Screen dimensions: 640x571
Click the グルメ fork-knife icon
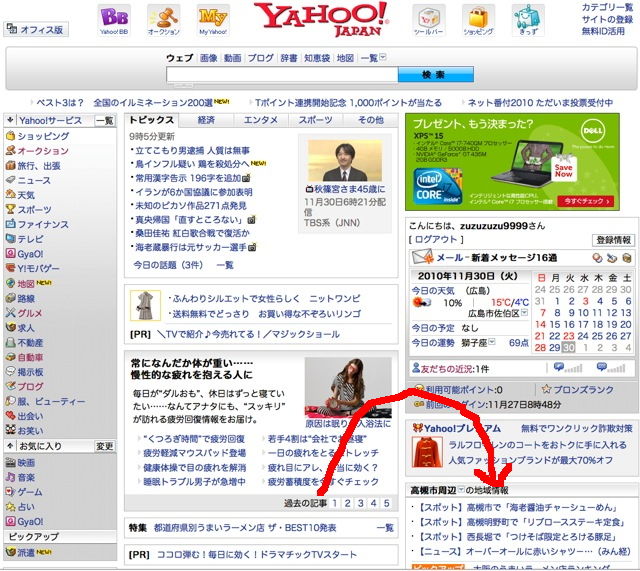[x=10, y=313]
